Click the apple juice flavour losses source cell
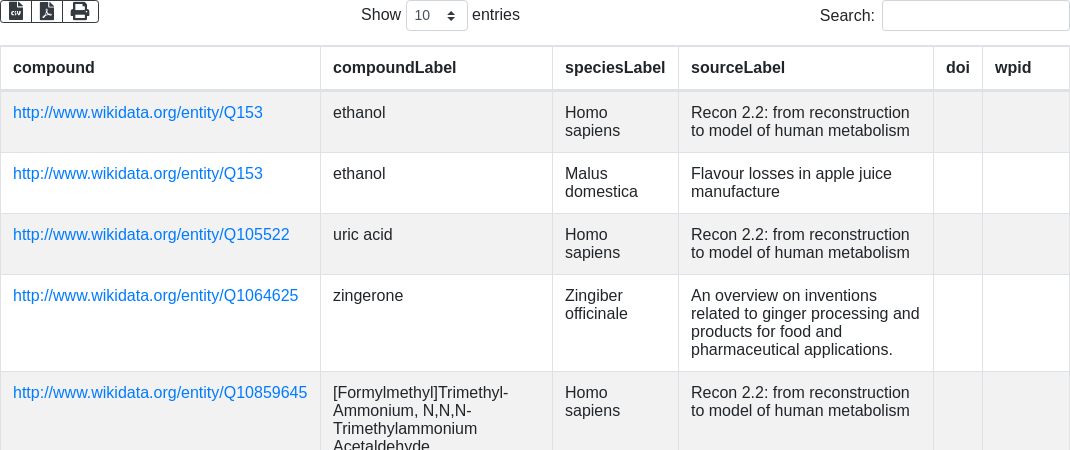1070x450 pixels. coord(791,183)
